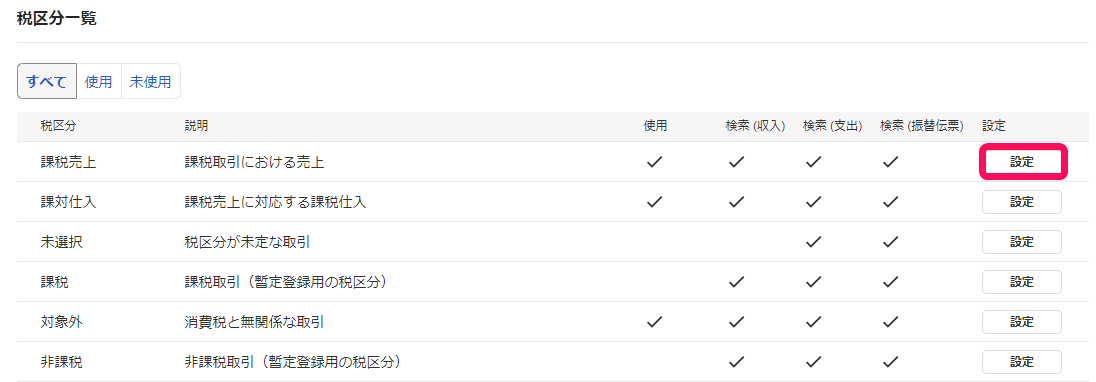Open 設定 for the 未選択 row
Screen dimensions: 1096x382
(x=1021, y=242)
